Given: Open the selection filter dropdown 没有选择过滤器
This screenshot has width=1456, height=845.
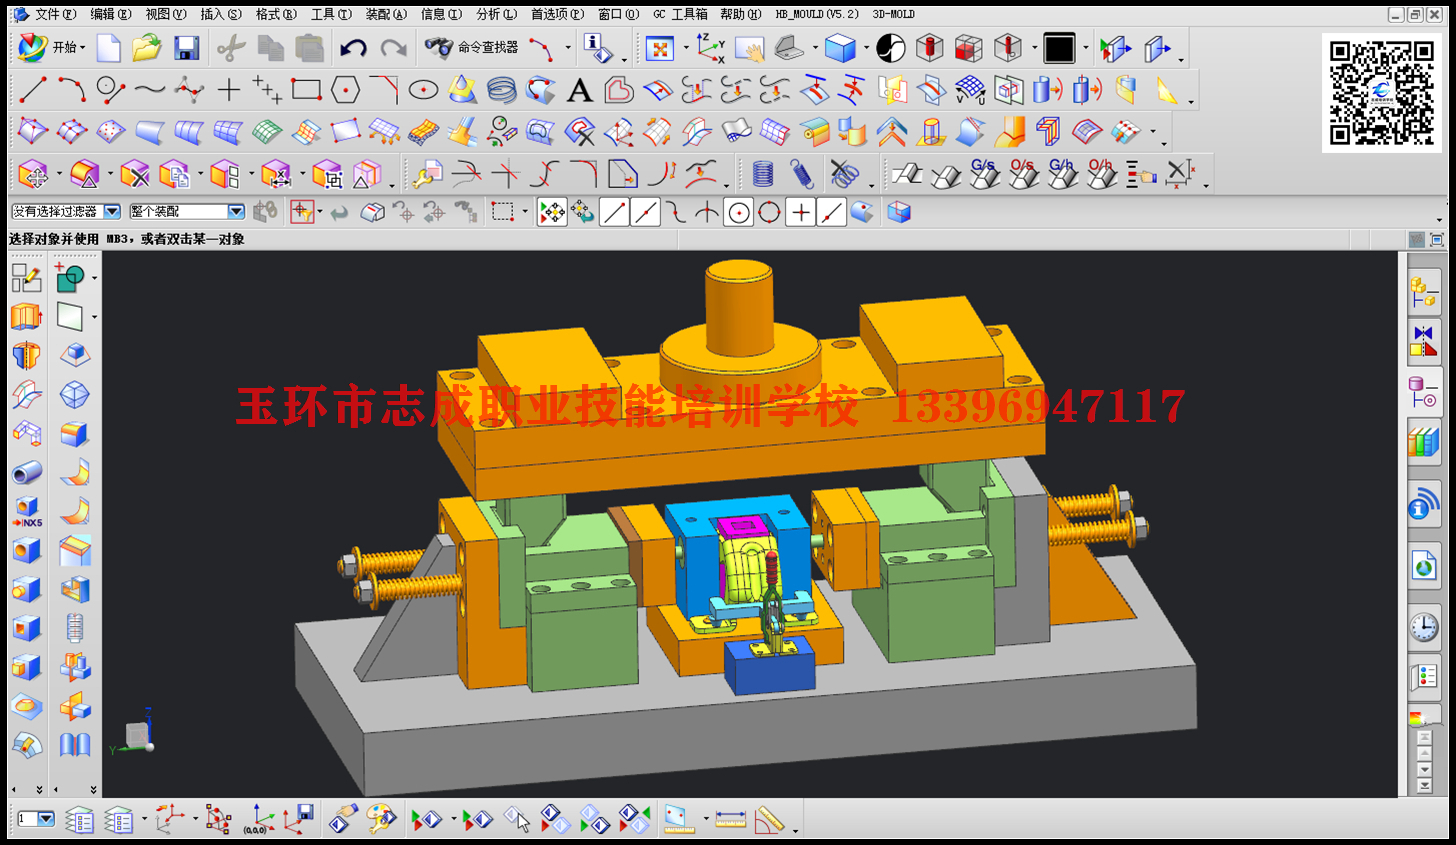Looking at the screenshot, I should [66, 211].
